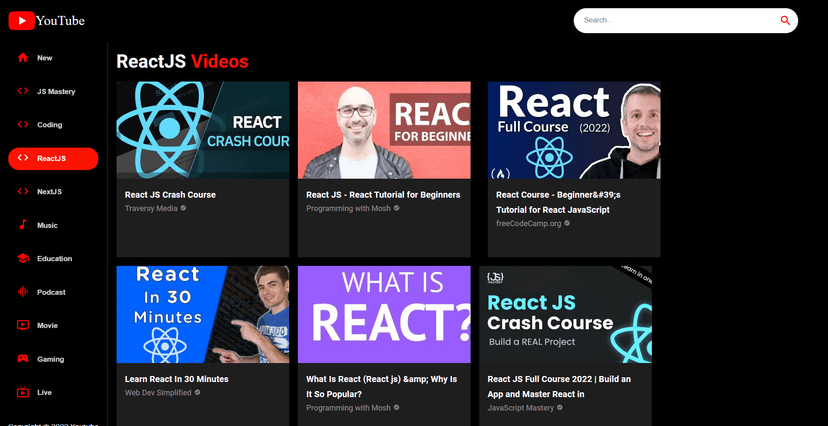Click the code icon beside NextJS
The image size is (828, 426).
point(23,191)
